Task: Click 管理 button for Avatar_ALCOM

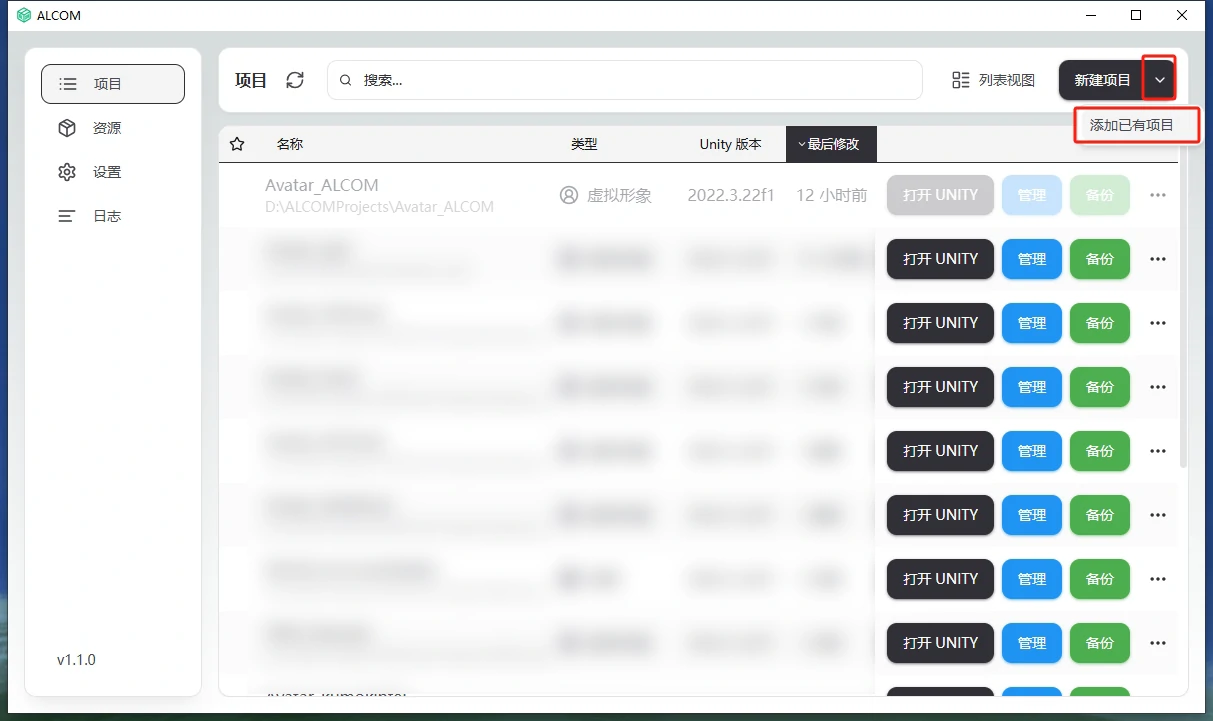Action: click(1031, 195)
